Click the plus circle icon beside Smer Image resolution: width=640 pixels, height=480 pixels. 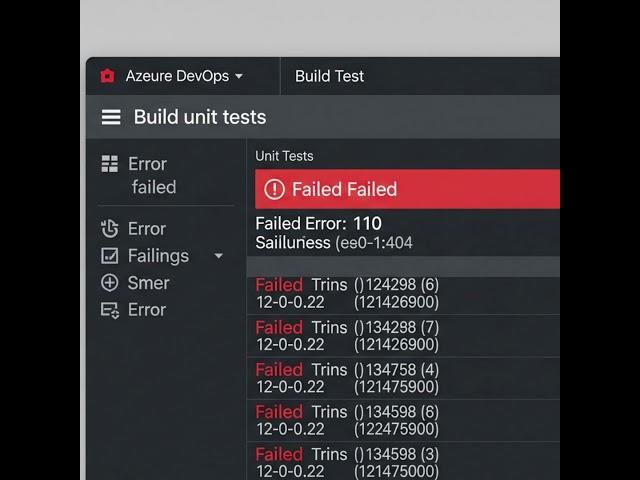(110, 283)
